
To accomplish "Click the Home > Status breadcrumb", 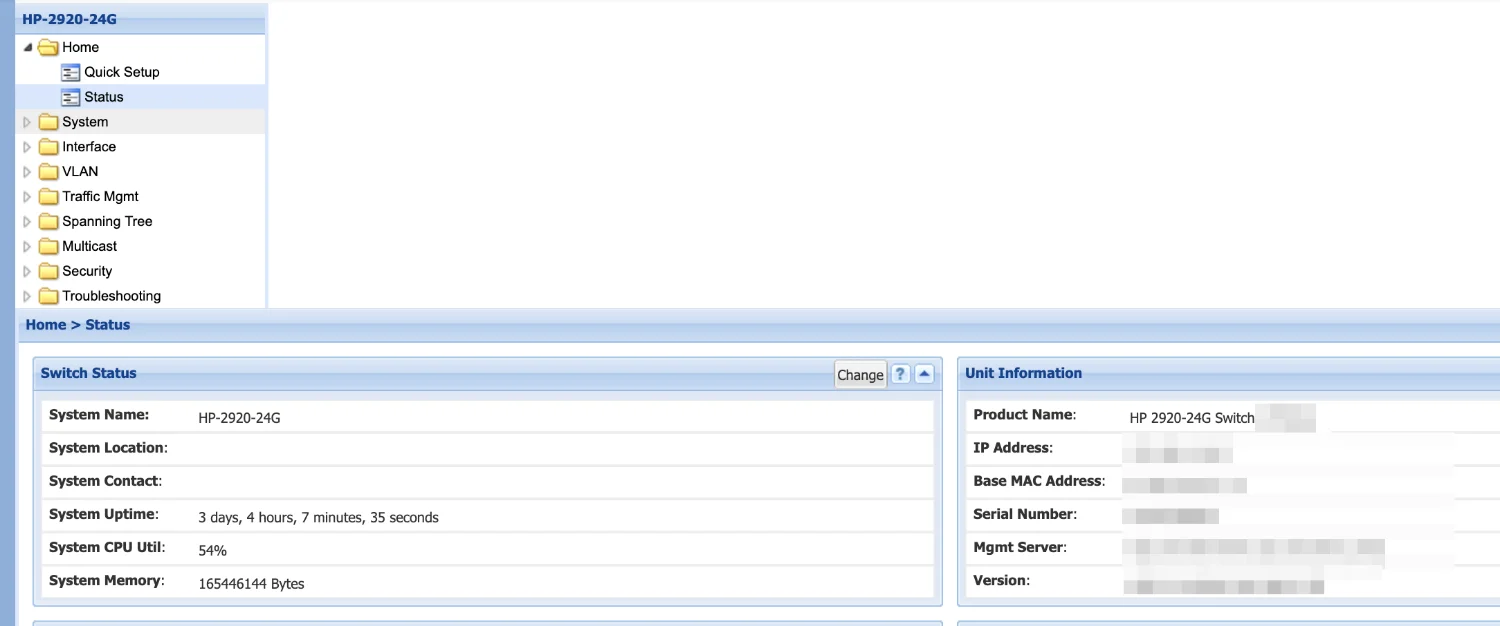I will coord(78,325).
